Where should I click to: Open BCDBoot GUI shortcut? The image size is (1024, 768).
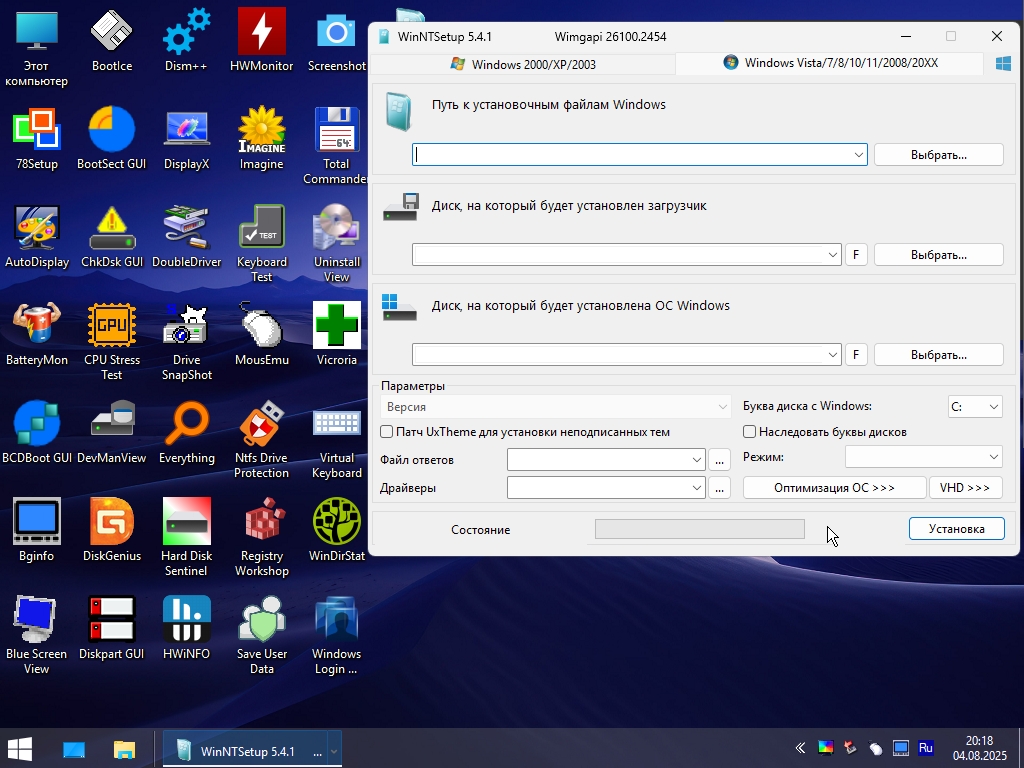tap(37, 432)
